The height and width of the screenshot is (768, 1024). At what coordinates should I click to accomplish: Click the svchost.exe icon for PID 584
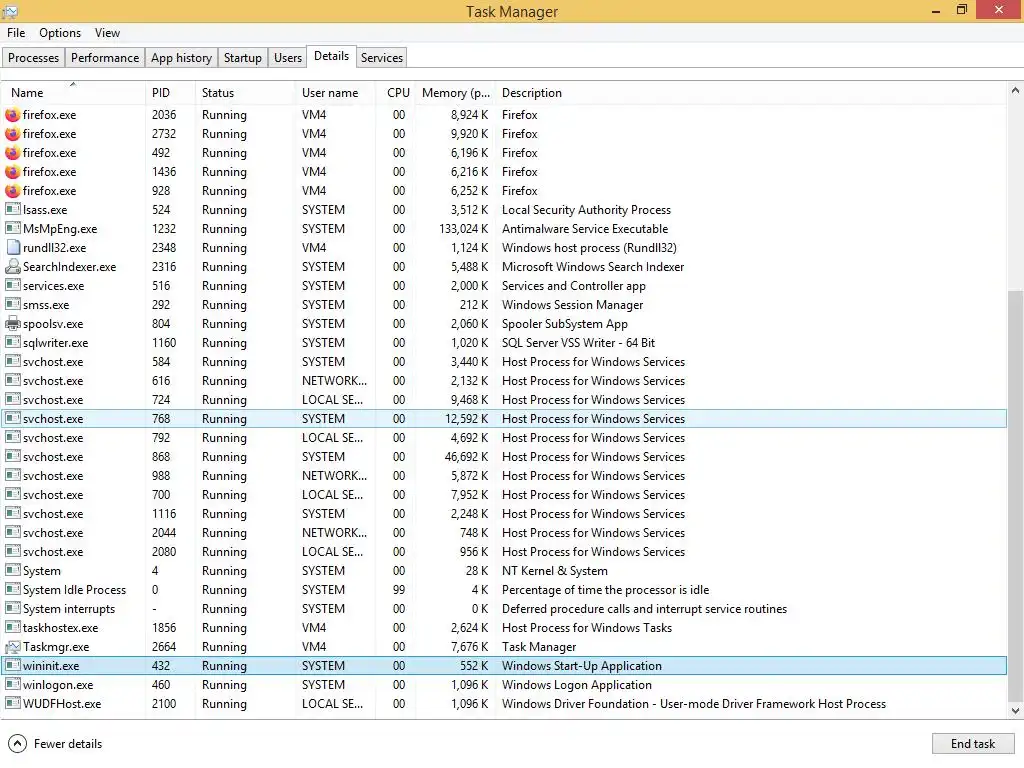(12, 361)
